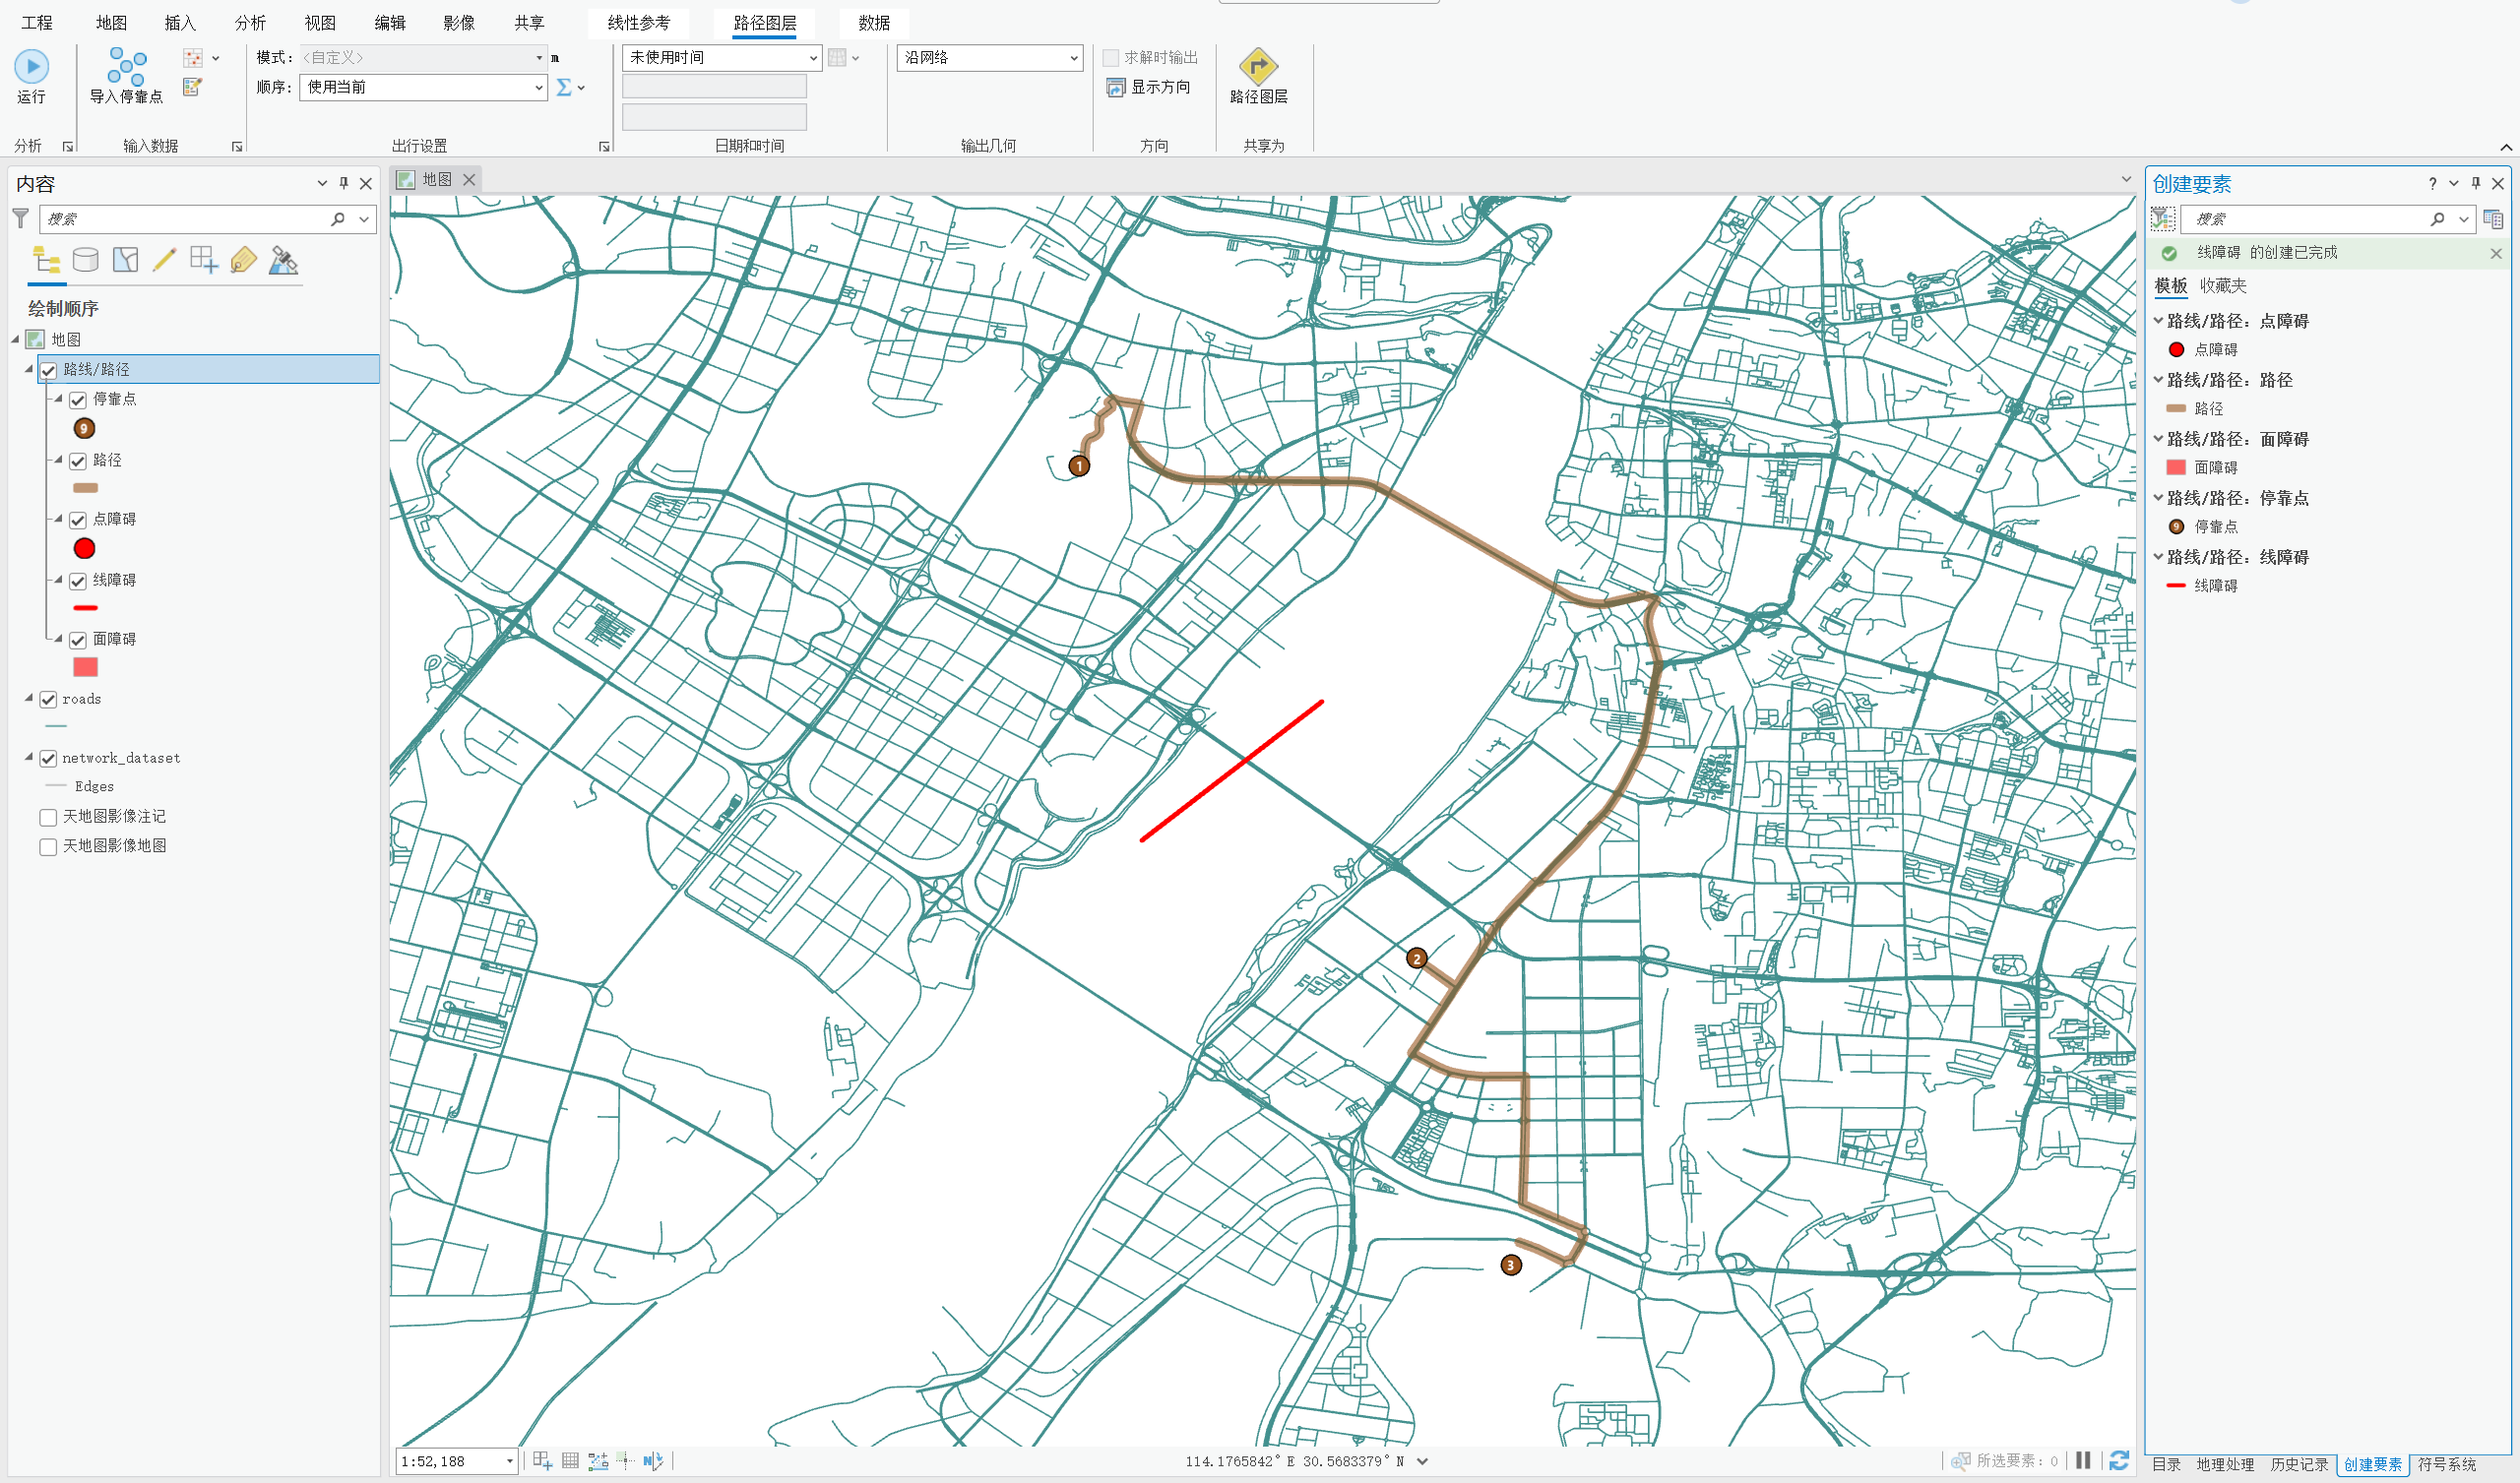The height and width of the screenshot is (1483, 2520).
Task: Enable the 天地图影像地图 layer
Action: (48, 846)
